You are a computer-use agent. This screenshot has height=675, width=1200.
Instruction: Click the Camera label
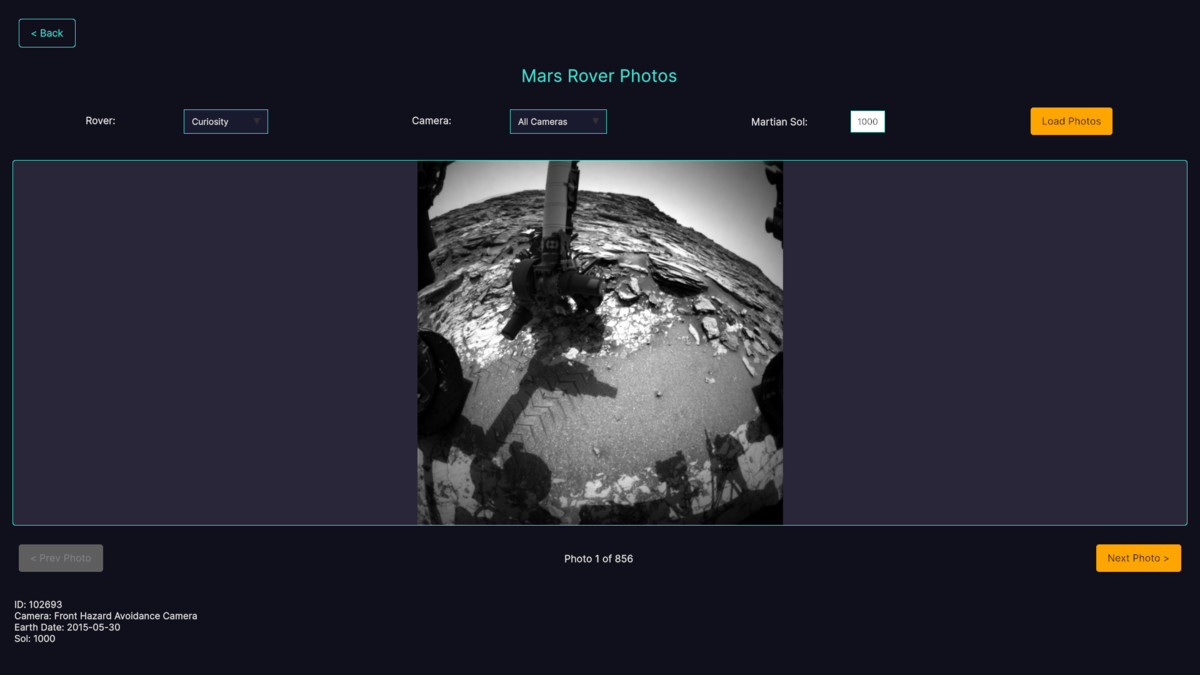coord(431,121)
